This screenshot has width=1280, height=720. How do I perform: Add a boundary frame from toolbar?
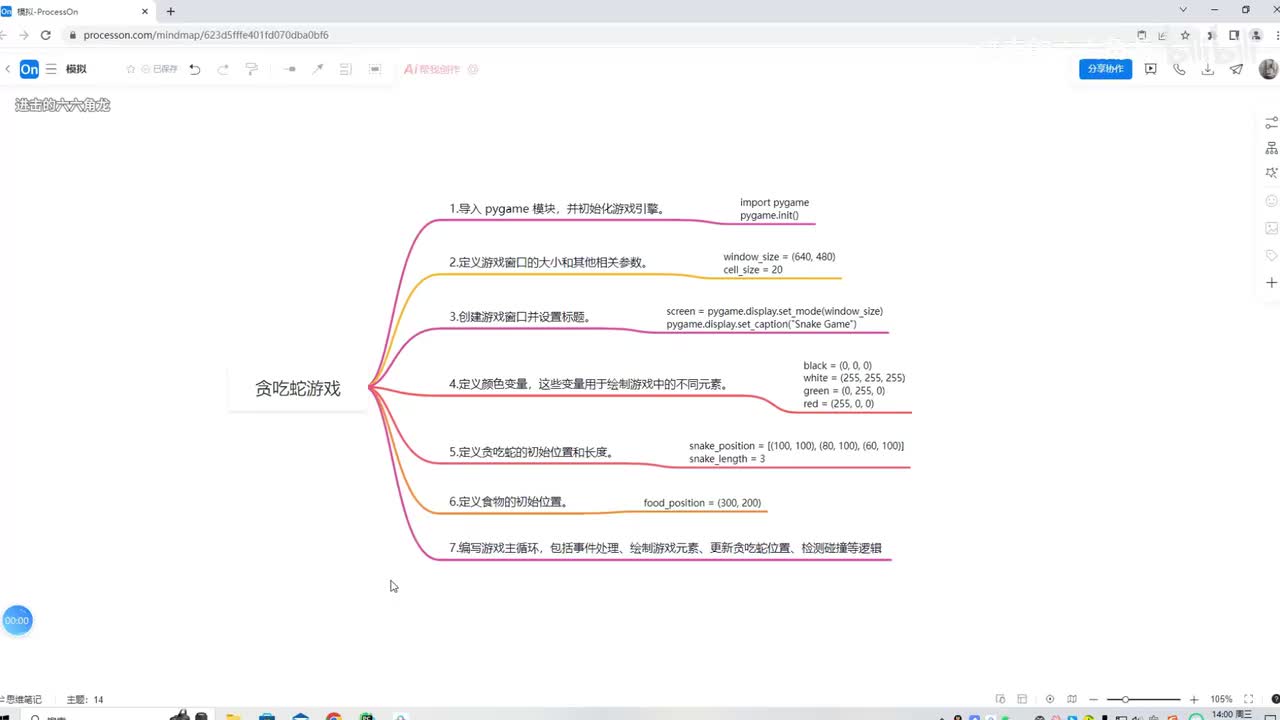[x=375, y=69]
